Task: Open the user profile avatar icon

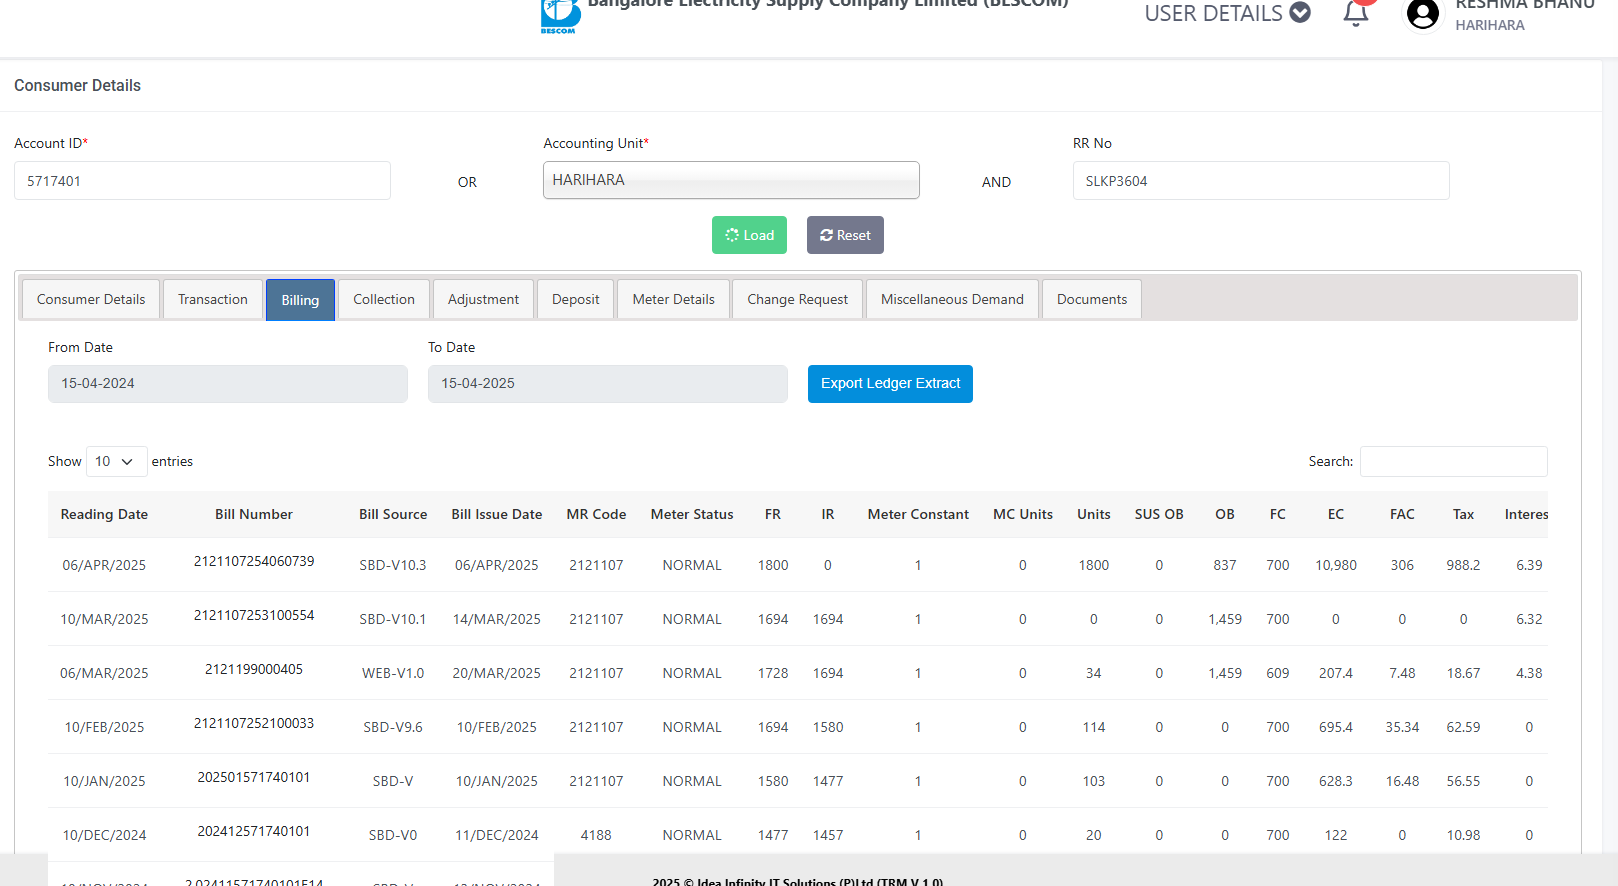Action: click(x=1422, y=14)
